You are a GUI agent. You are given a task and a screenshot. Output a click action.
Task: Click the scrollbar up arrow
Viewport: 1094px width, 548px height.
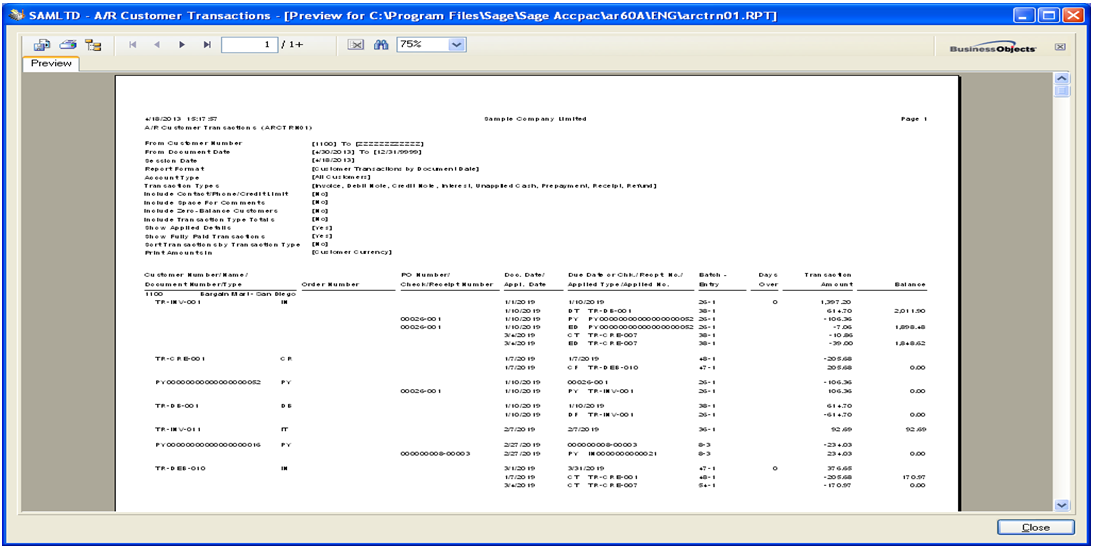tap(1062, 79)
